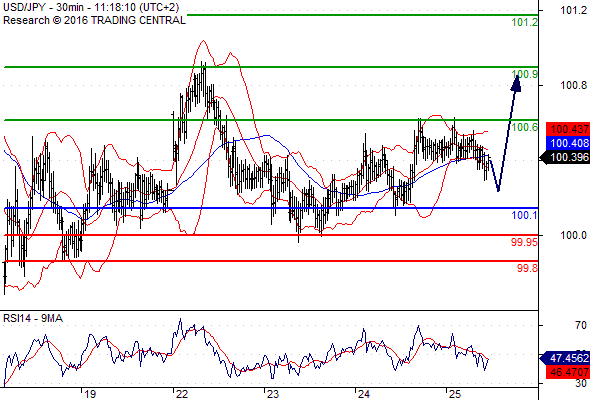Image resolution: width=590 pixels, height=400 pixels.
Task: Select the blue pivot line label 100.1
Action: [524, 216]
